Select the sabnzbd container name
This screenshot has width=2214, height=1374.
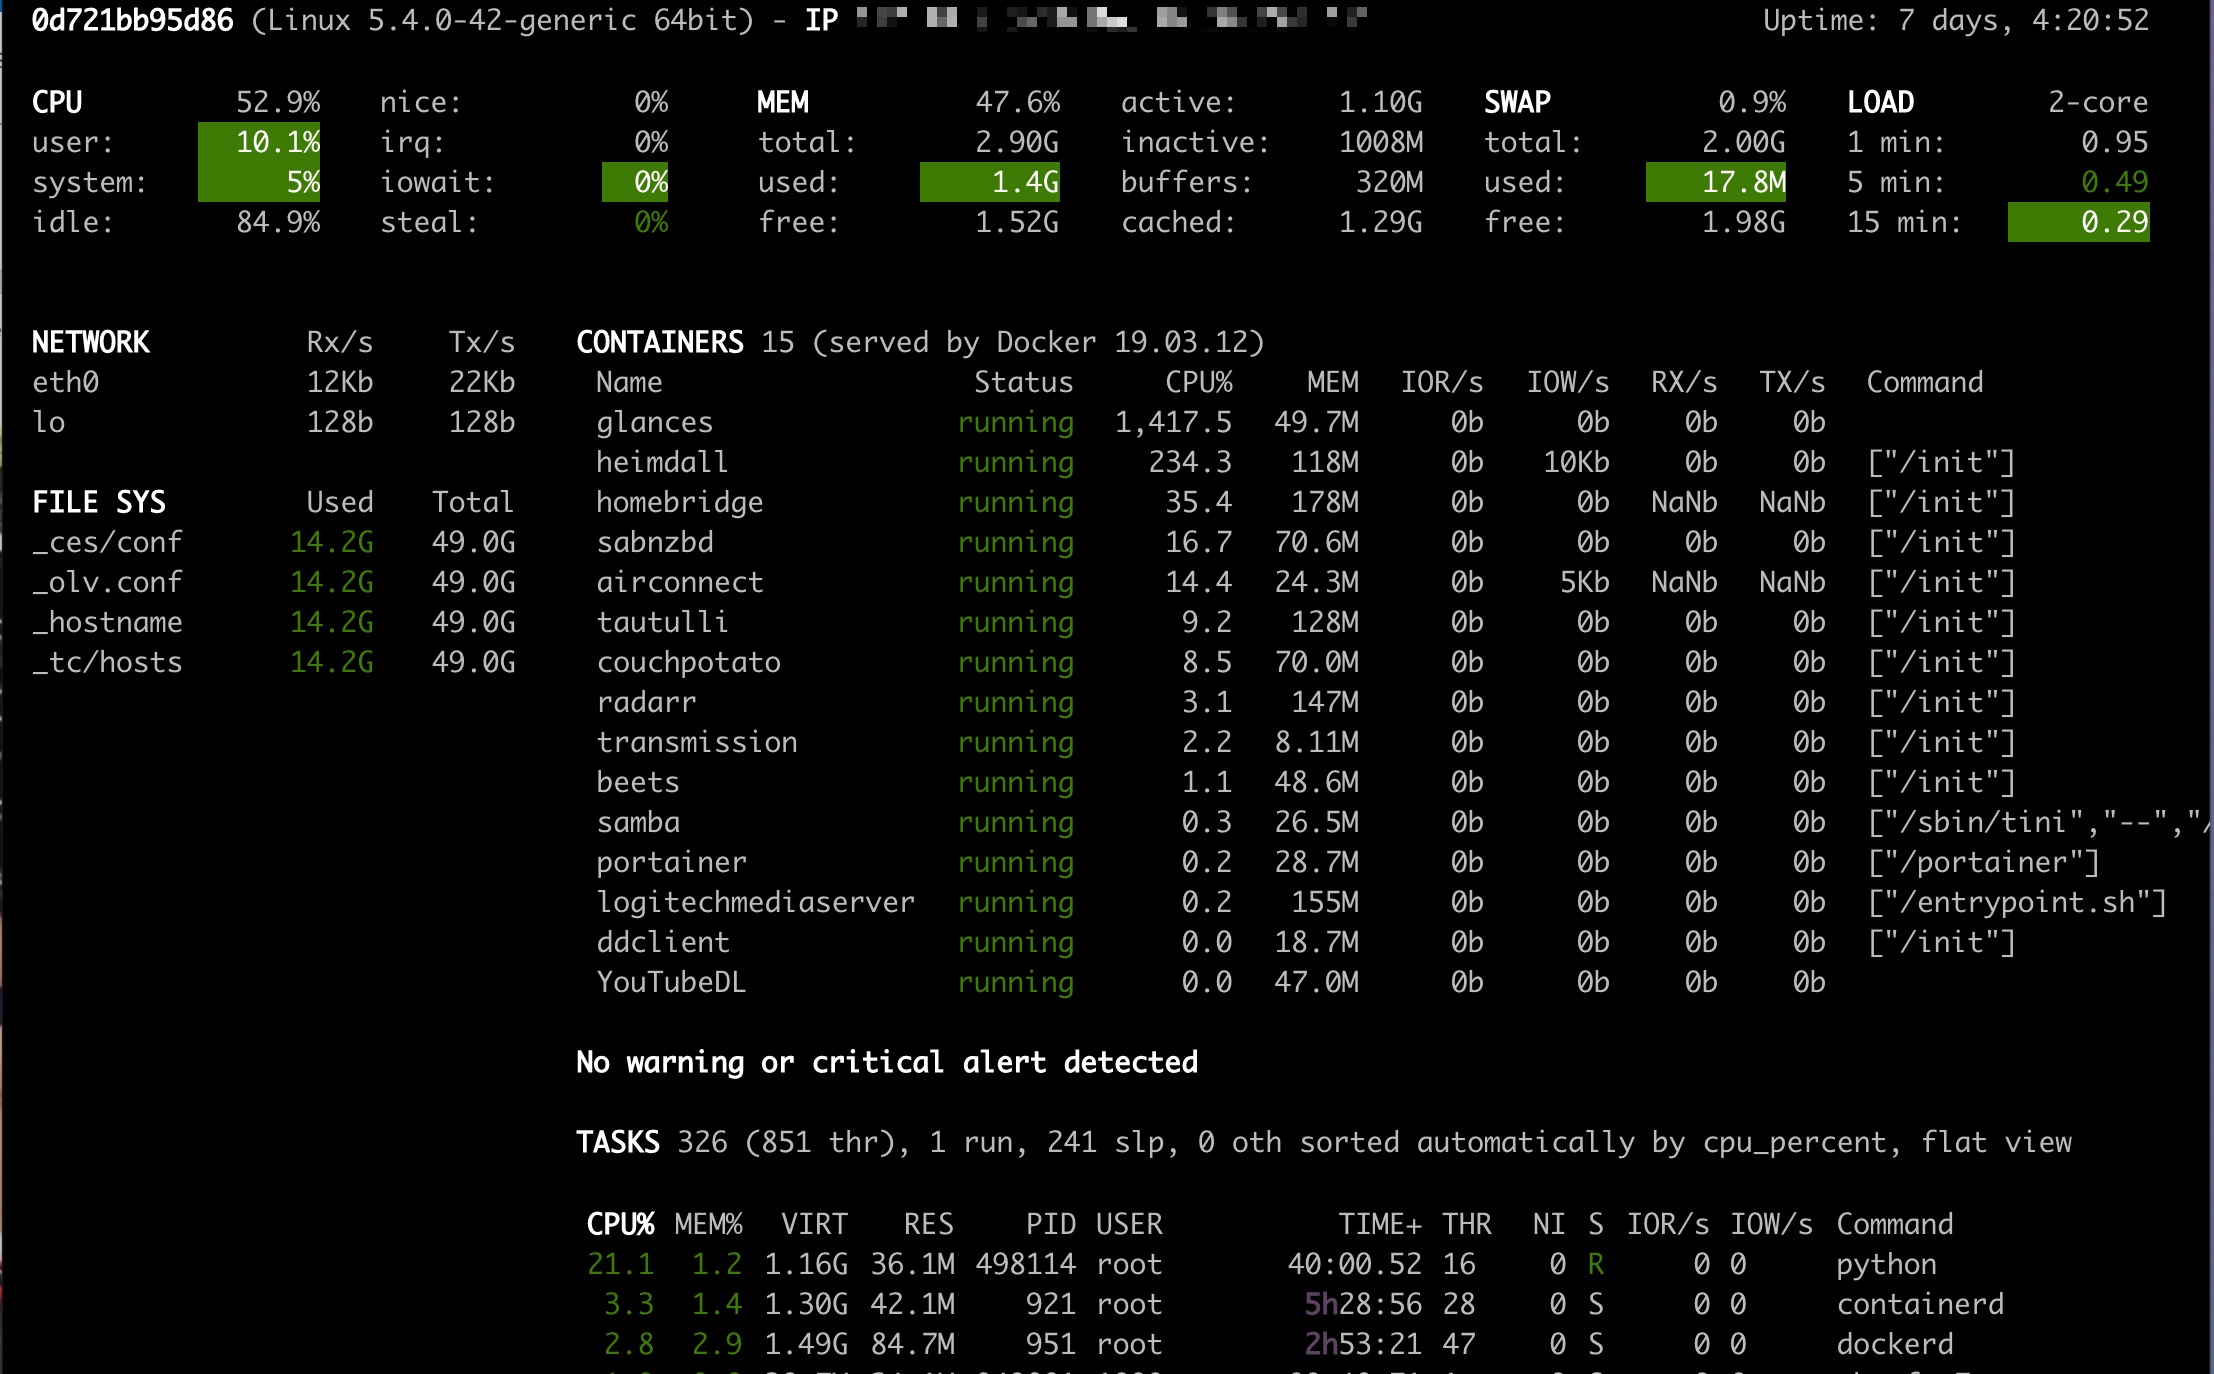pyautogui.click(x=655, y=542)
